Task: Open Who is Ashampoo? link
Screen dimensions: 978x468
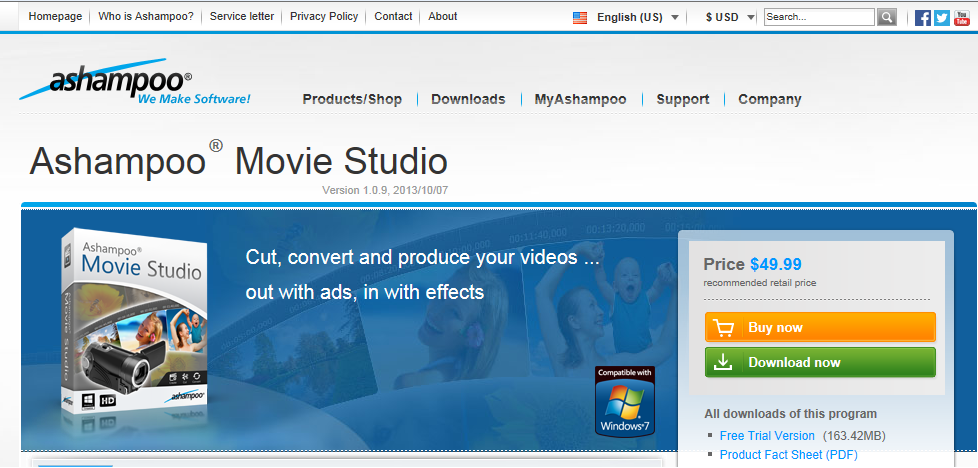Action: click(146, 16)
